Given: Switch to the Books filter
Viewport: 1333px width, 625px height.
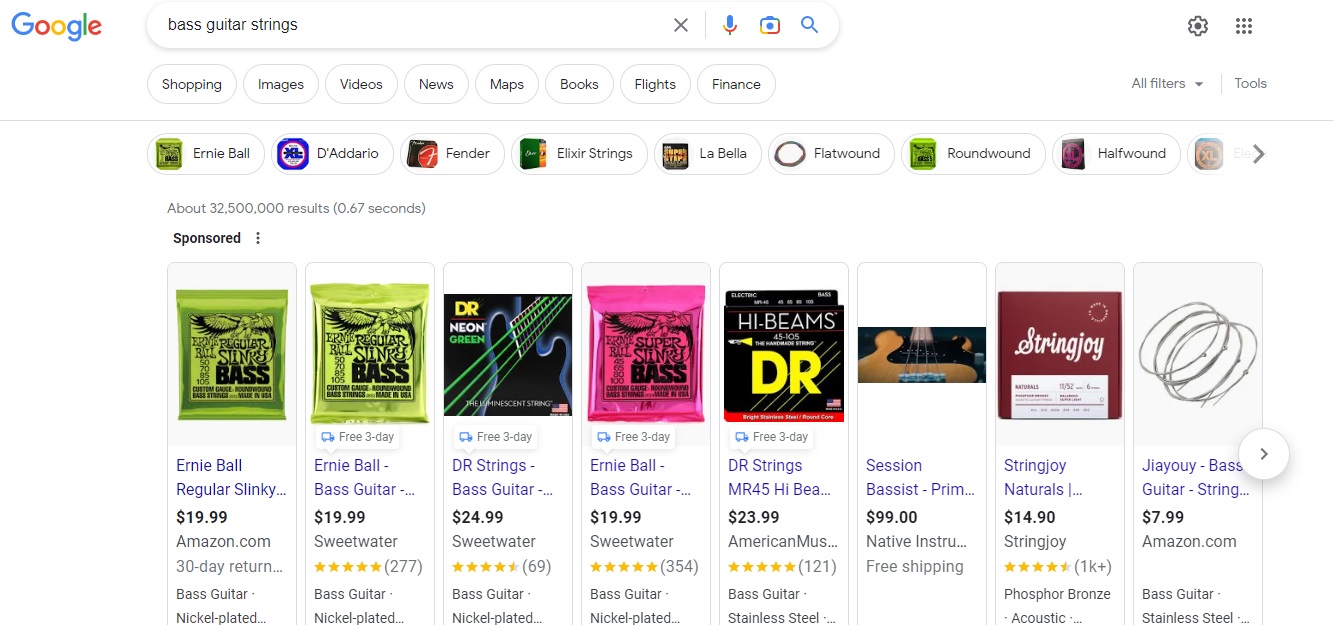Looking at the screenshot, I should tap(579, 84).
